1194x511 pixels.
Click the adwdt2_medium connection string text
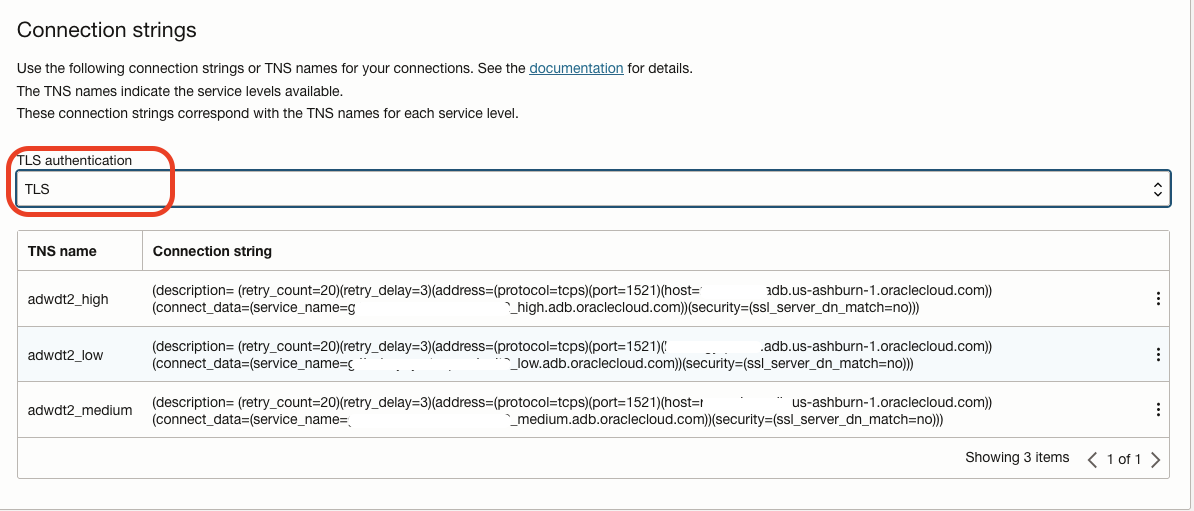(x=571, y=410)
